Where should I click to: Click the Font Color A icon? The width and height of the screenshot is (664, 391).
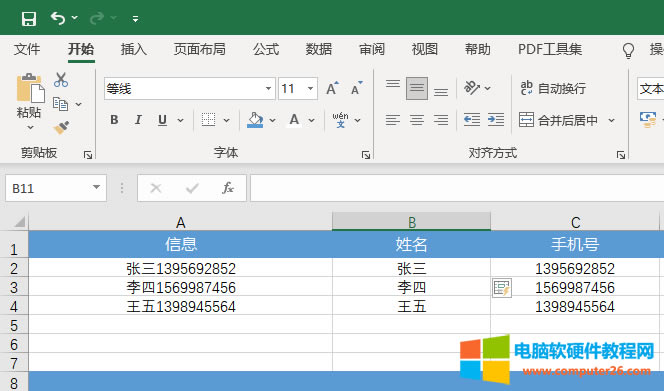[294, 120]
